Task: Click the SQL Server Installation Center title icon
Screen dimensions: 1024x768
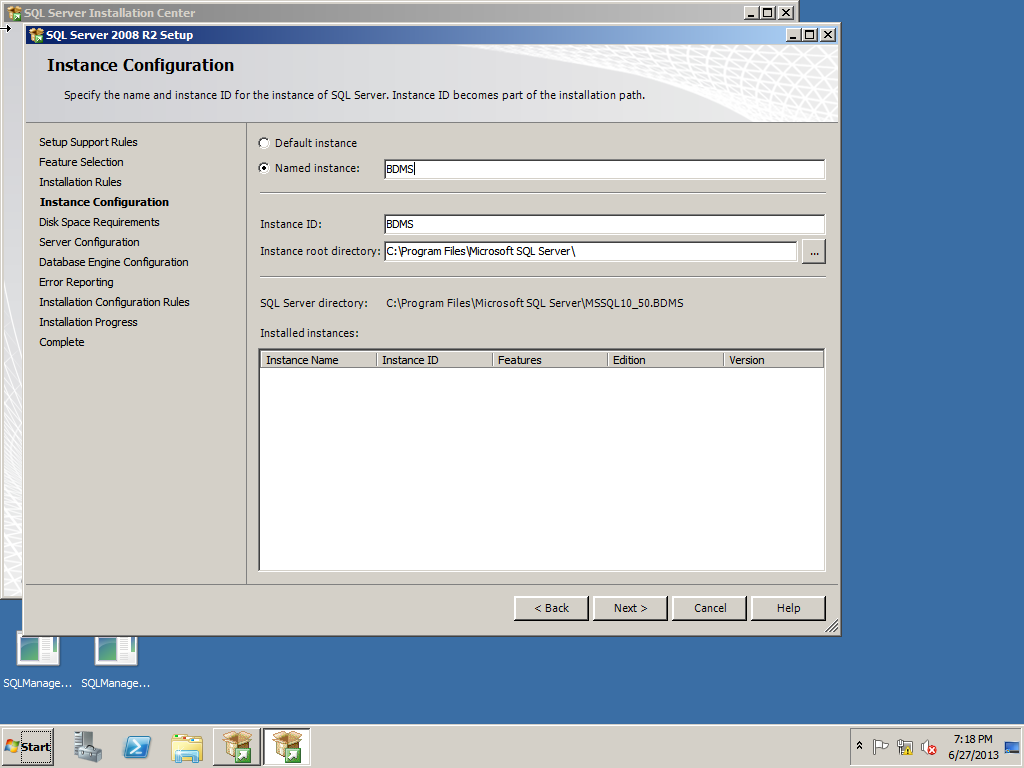Action: coord(14,13)
